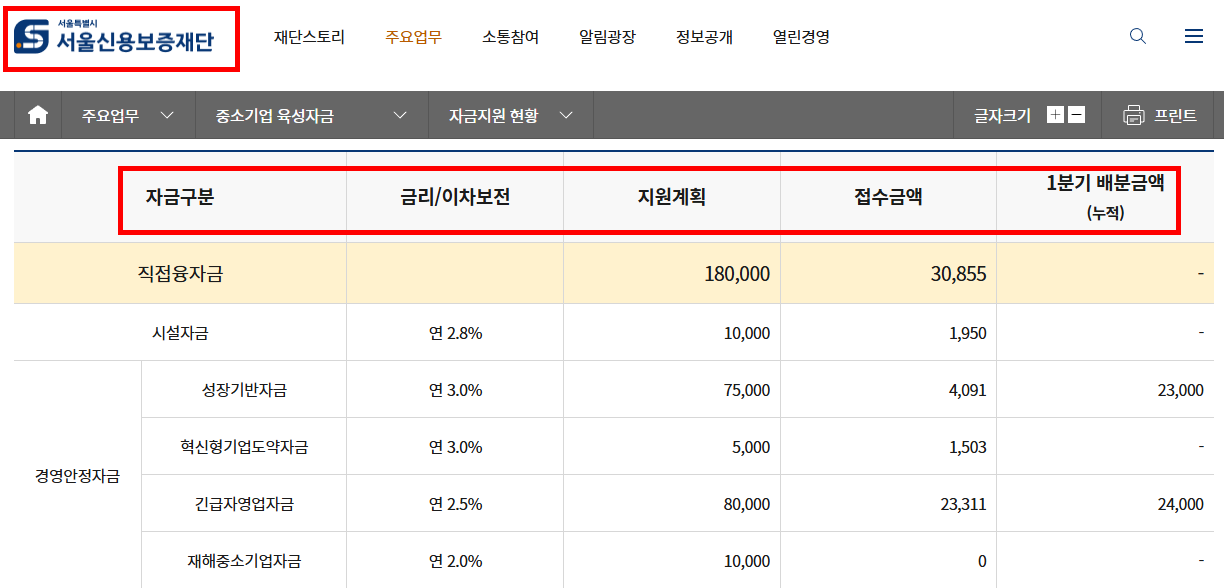Click the printer symbol next to 프린트 text
Screen dimensions: 1224x588
tap(1132, 114)
